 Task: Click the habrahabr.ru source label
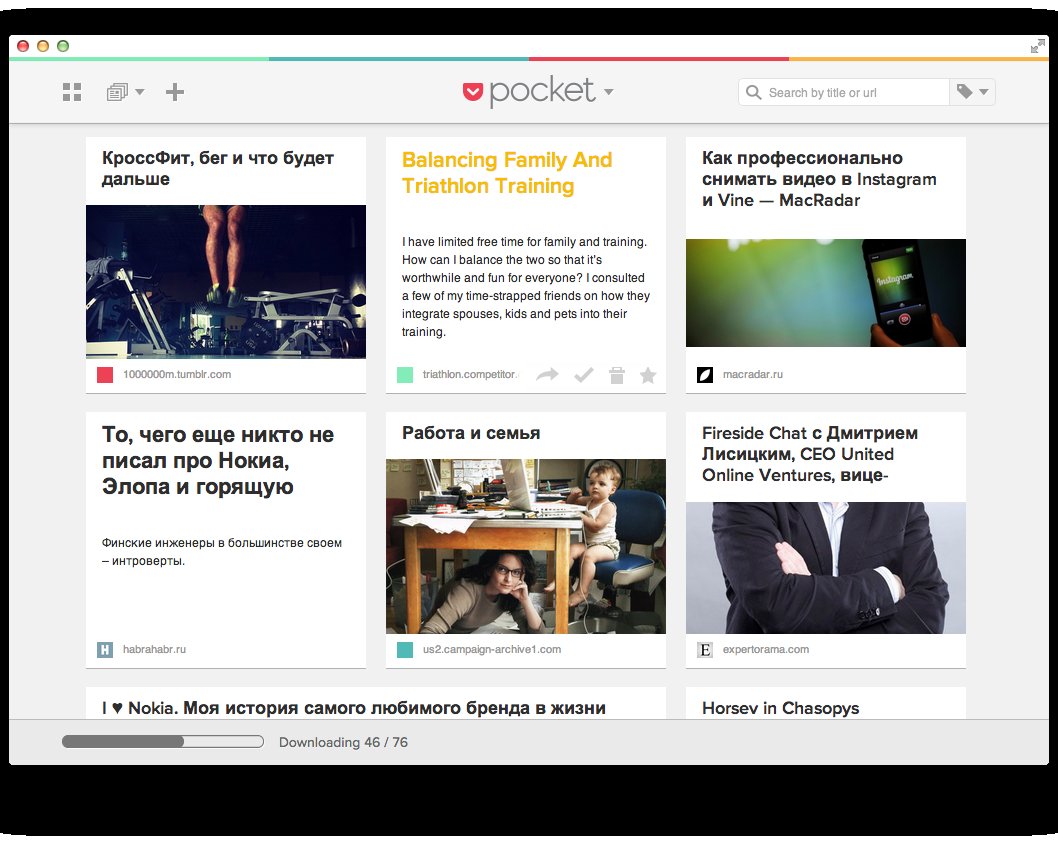coord(155,650)
